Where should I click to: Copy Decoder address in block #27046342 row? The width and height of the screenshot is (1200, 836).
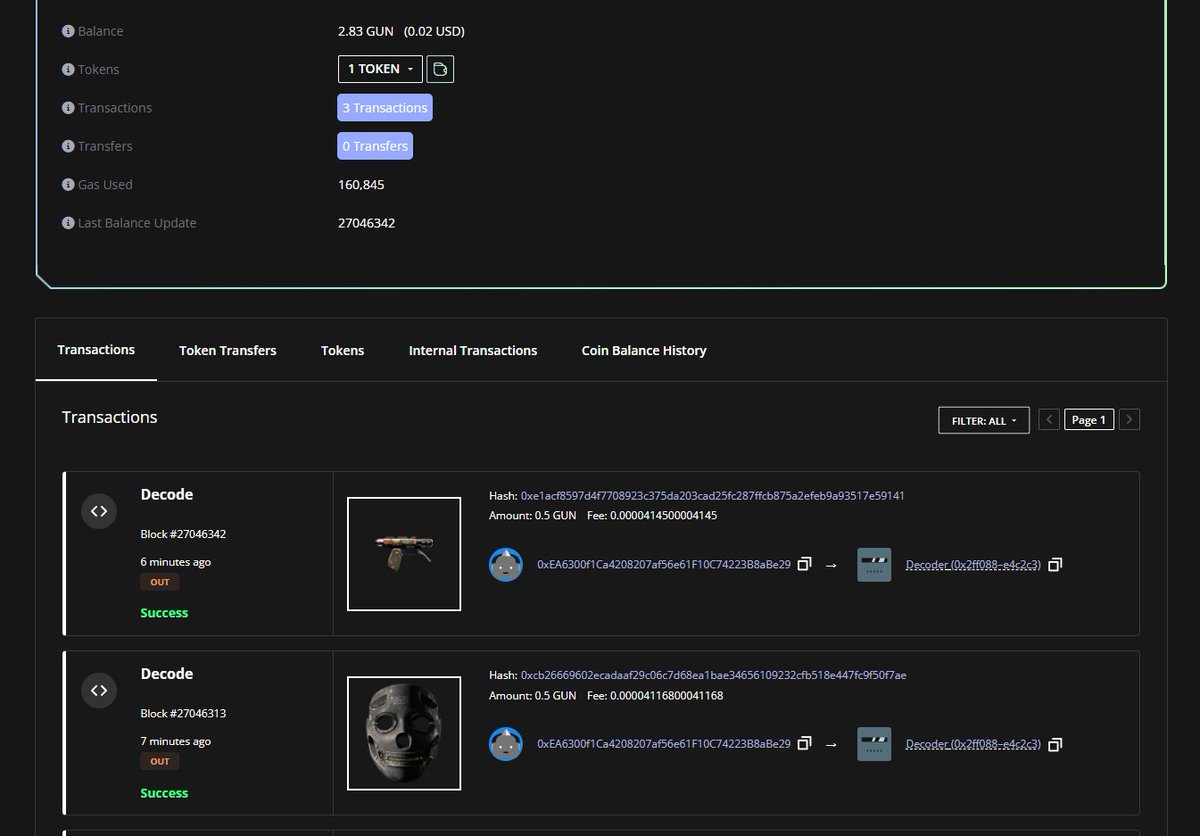coord(1055,564)
